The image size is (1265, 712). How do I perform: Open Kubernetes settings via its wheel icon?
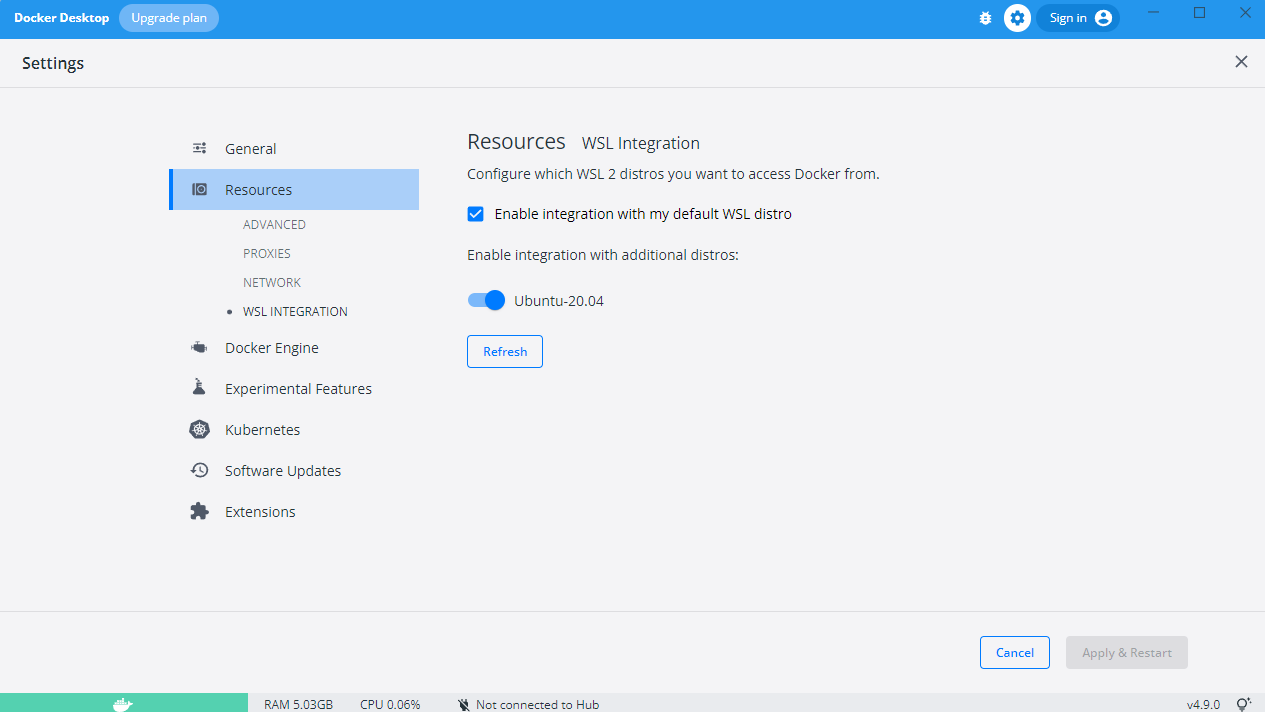[199, 429]
